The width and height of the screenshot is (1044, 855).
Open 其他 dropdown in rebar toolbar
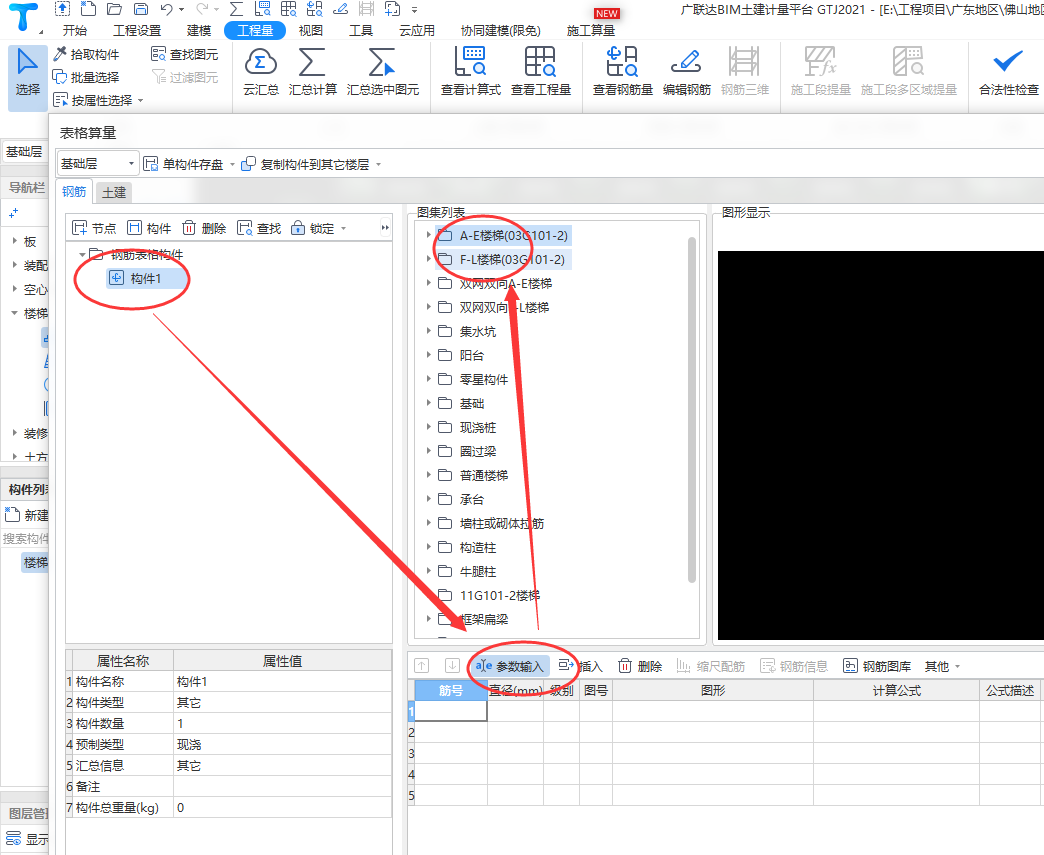[942, 666]
